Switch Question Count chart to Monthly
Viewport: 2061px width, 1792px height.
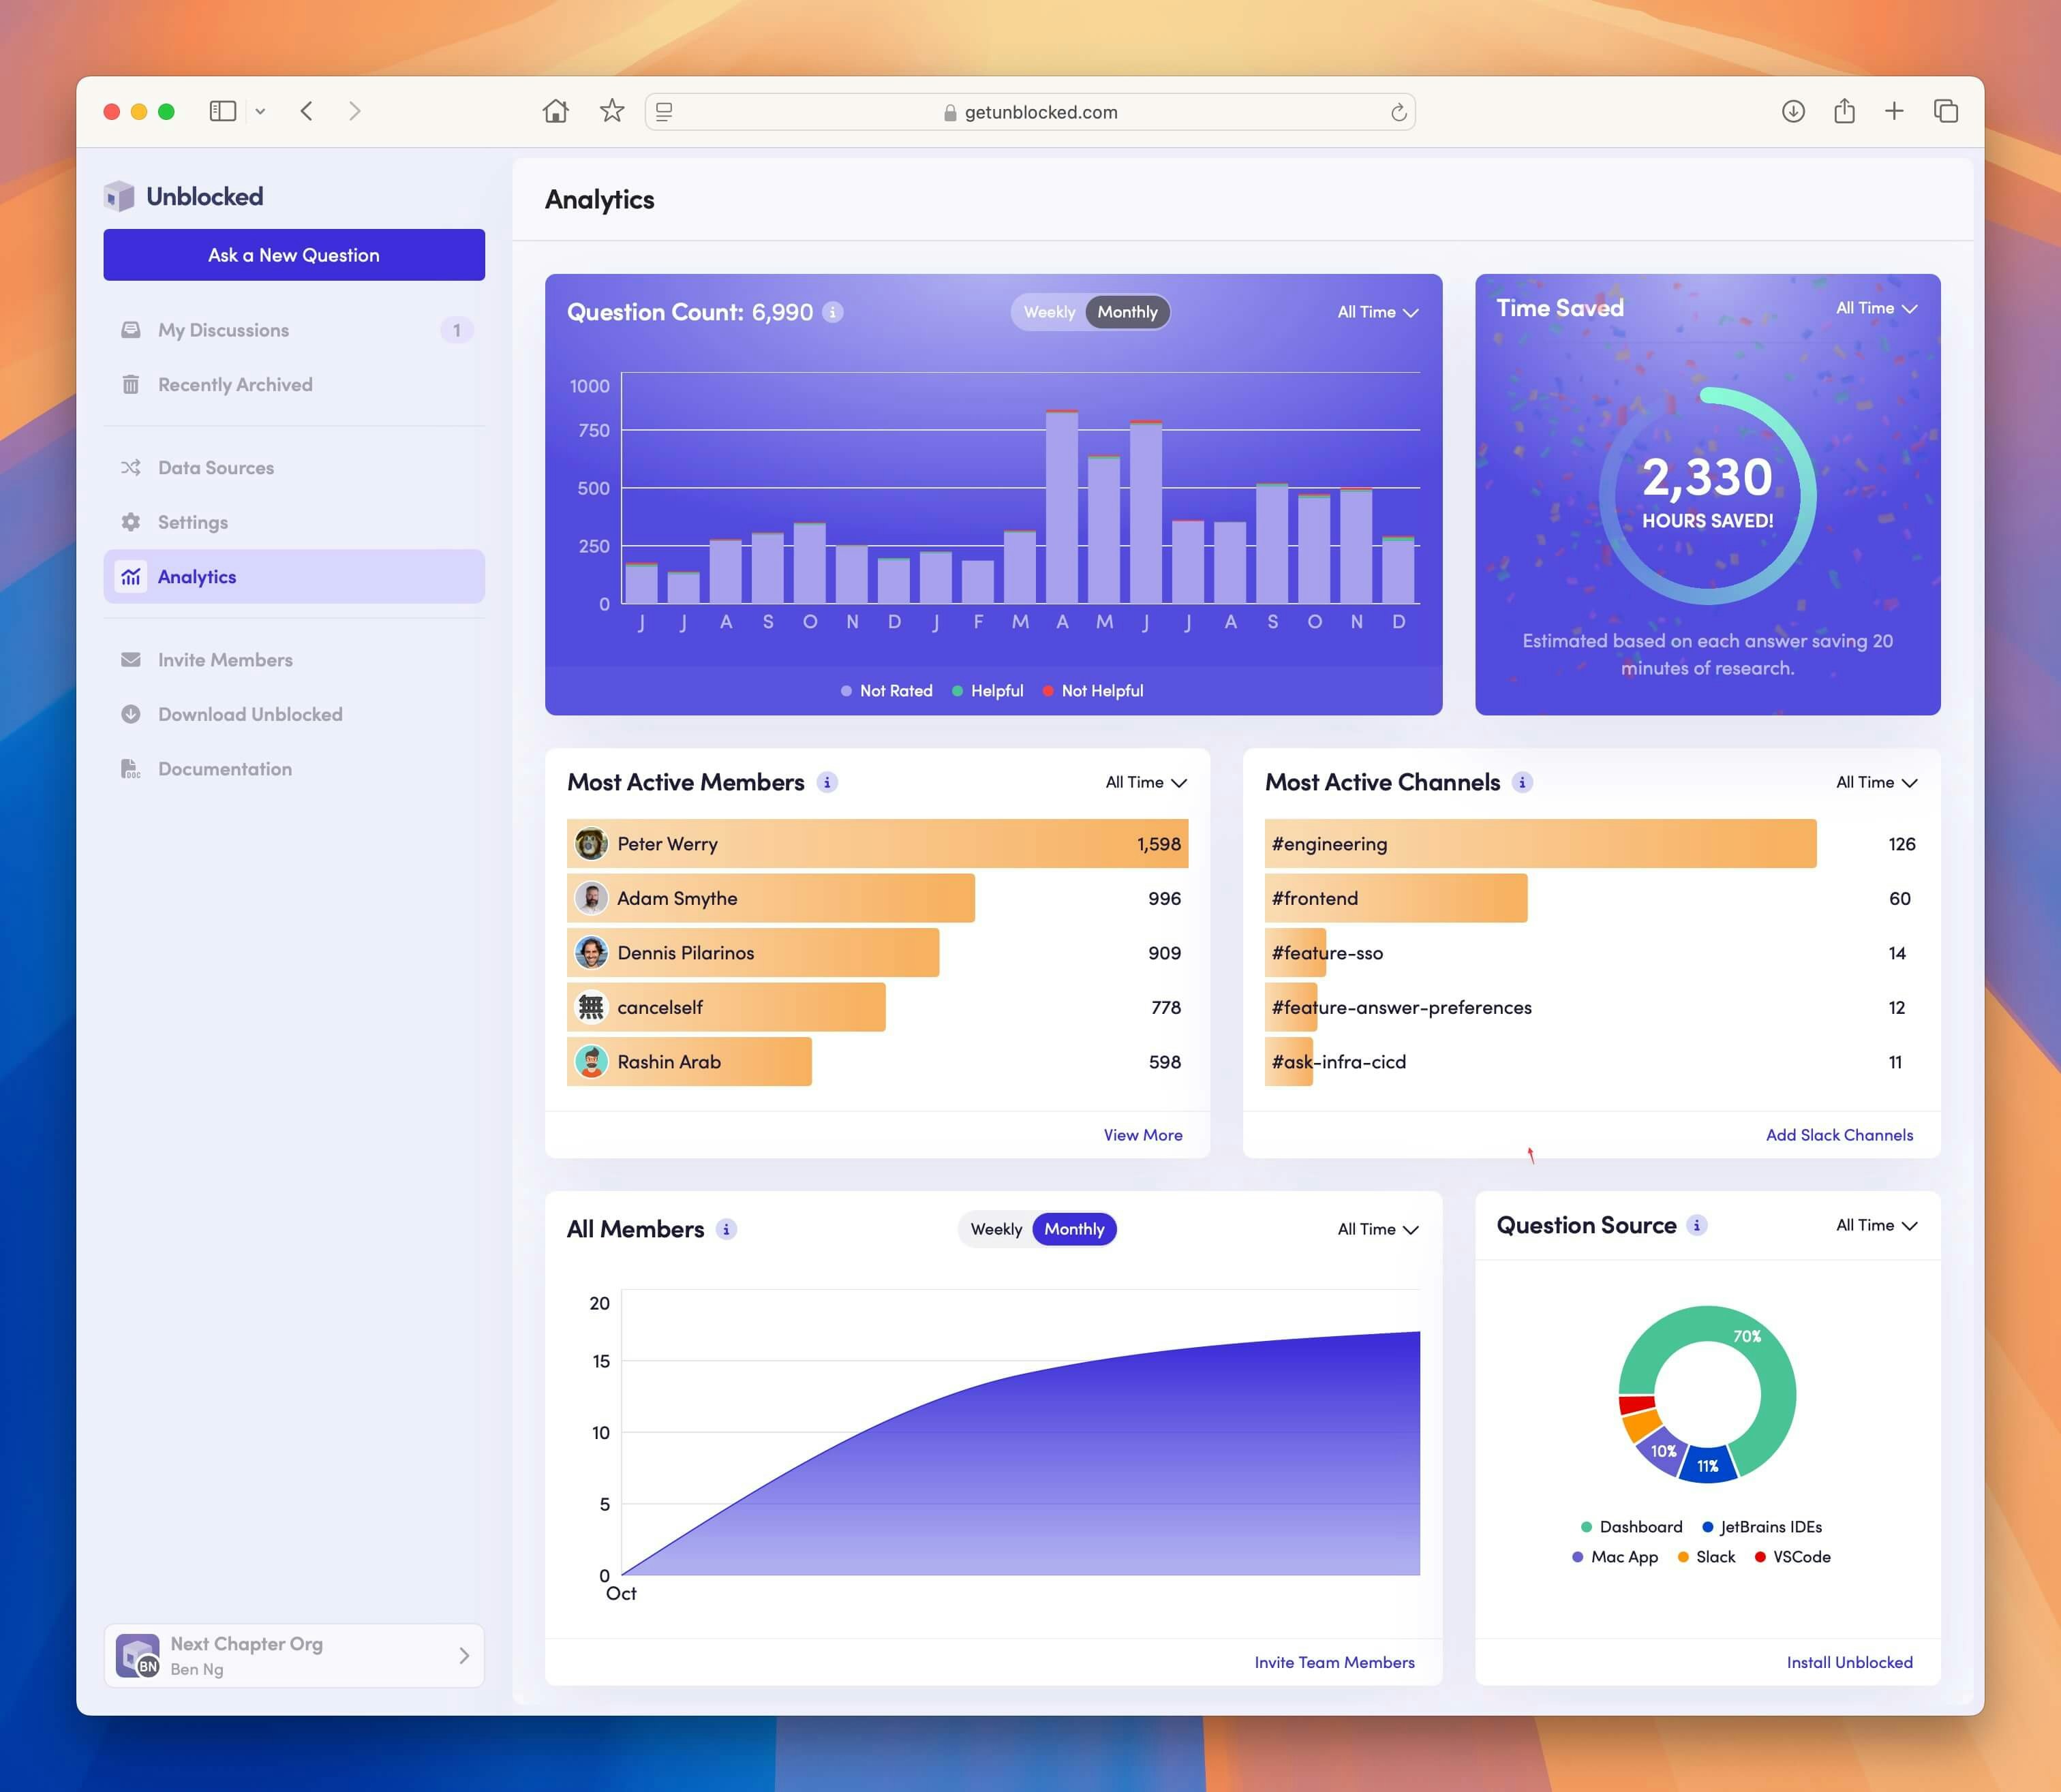pyautogui.click(x=1127, y=312)
